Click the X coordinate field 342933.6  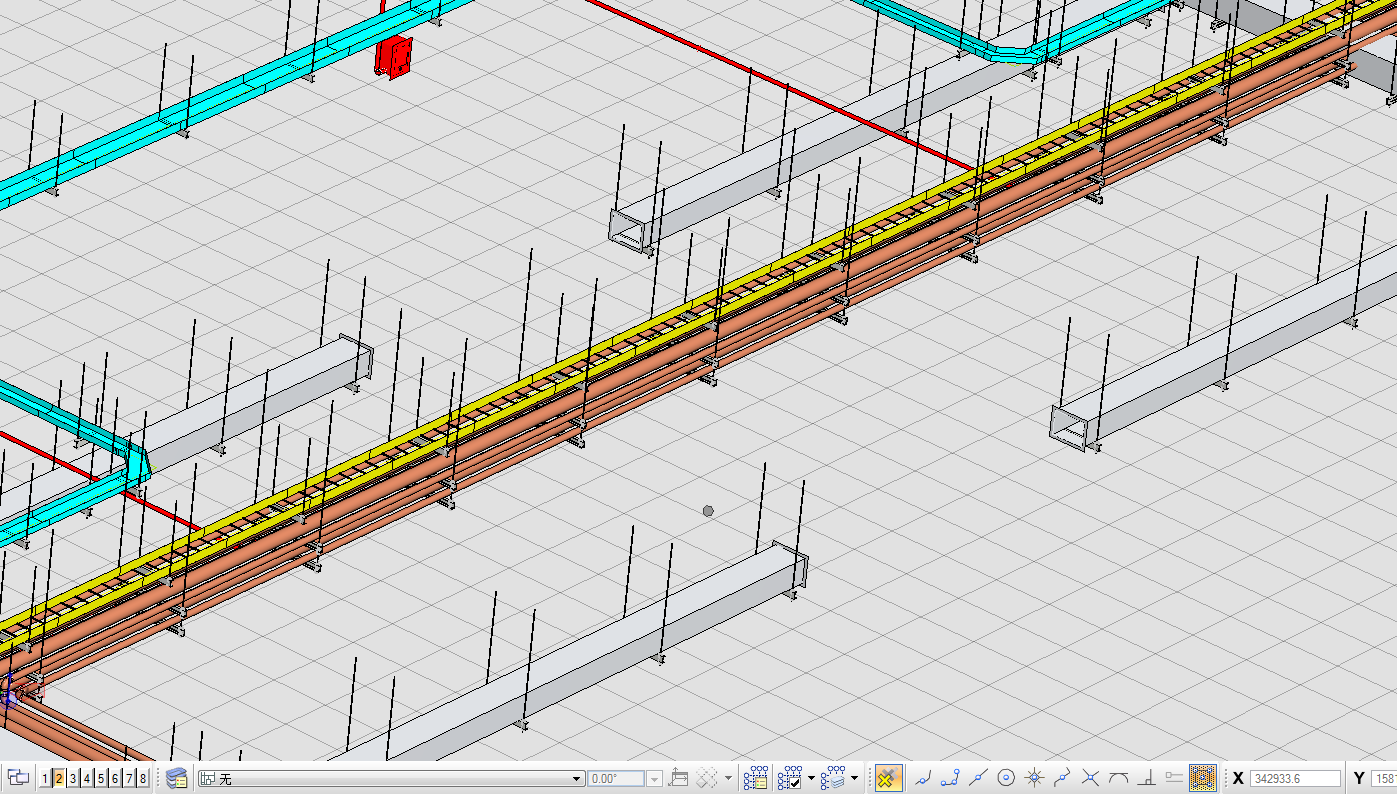click(x=1295, y=778)
